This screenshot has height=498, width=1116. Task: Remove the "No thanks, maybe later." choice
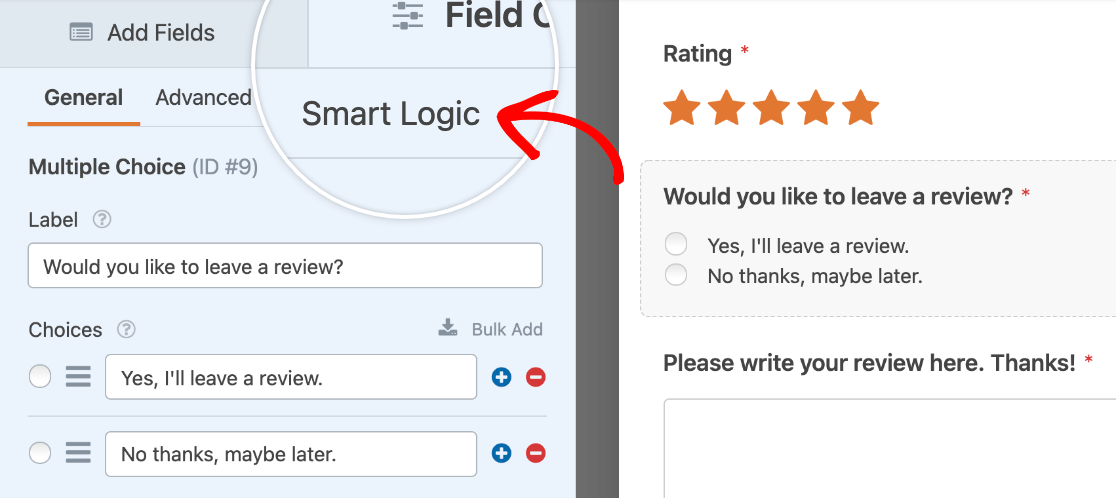point(536,454)
